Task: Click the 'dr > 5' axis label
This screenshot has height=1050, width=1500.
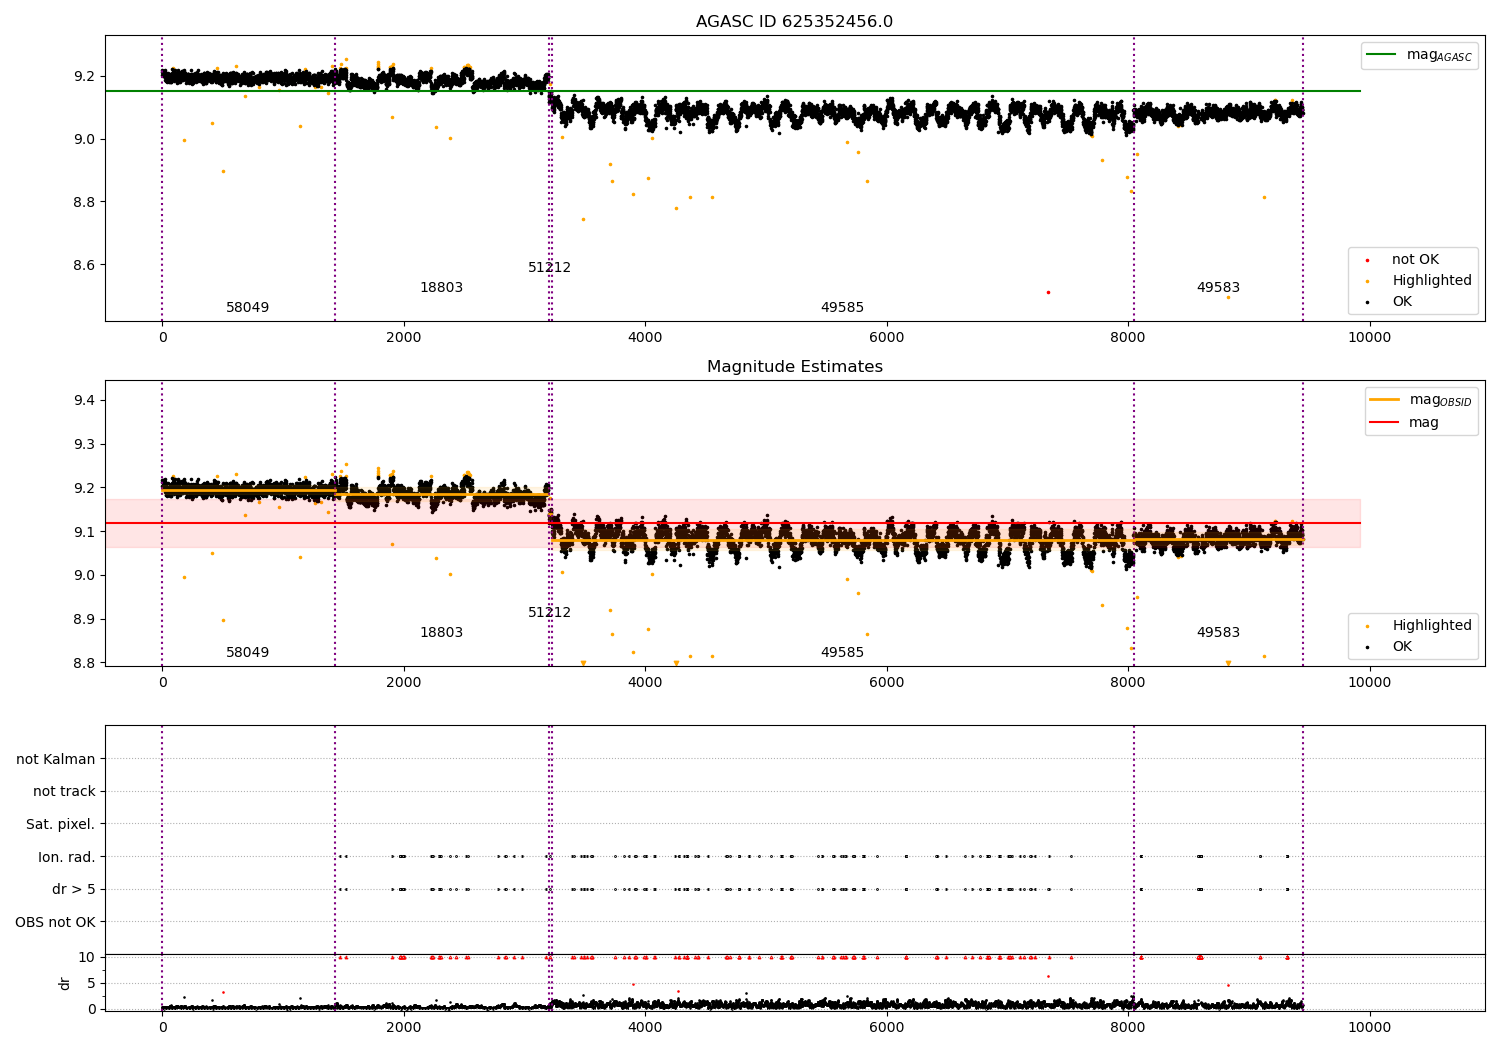Action: (74, 890)
